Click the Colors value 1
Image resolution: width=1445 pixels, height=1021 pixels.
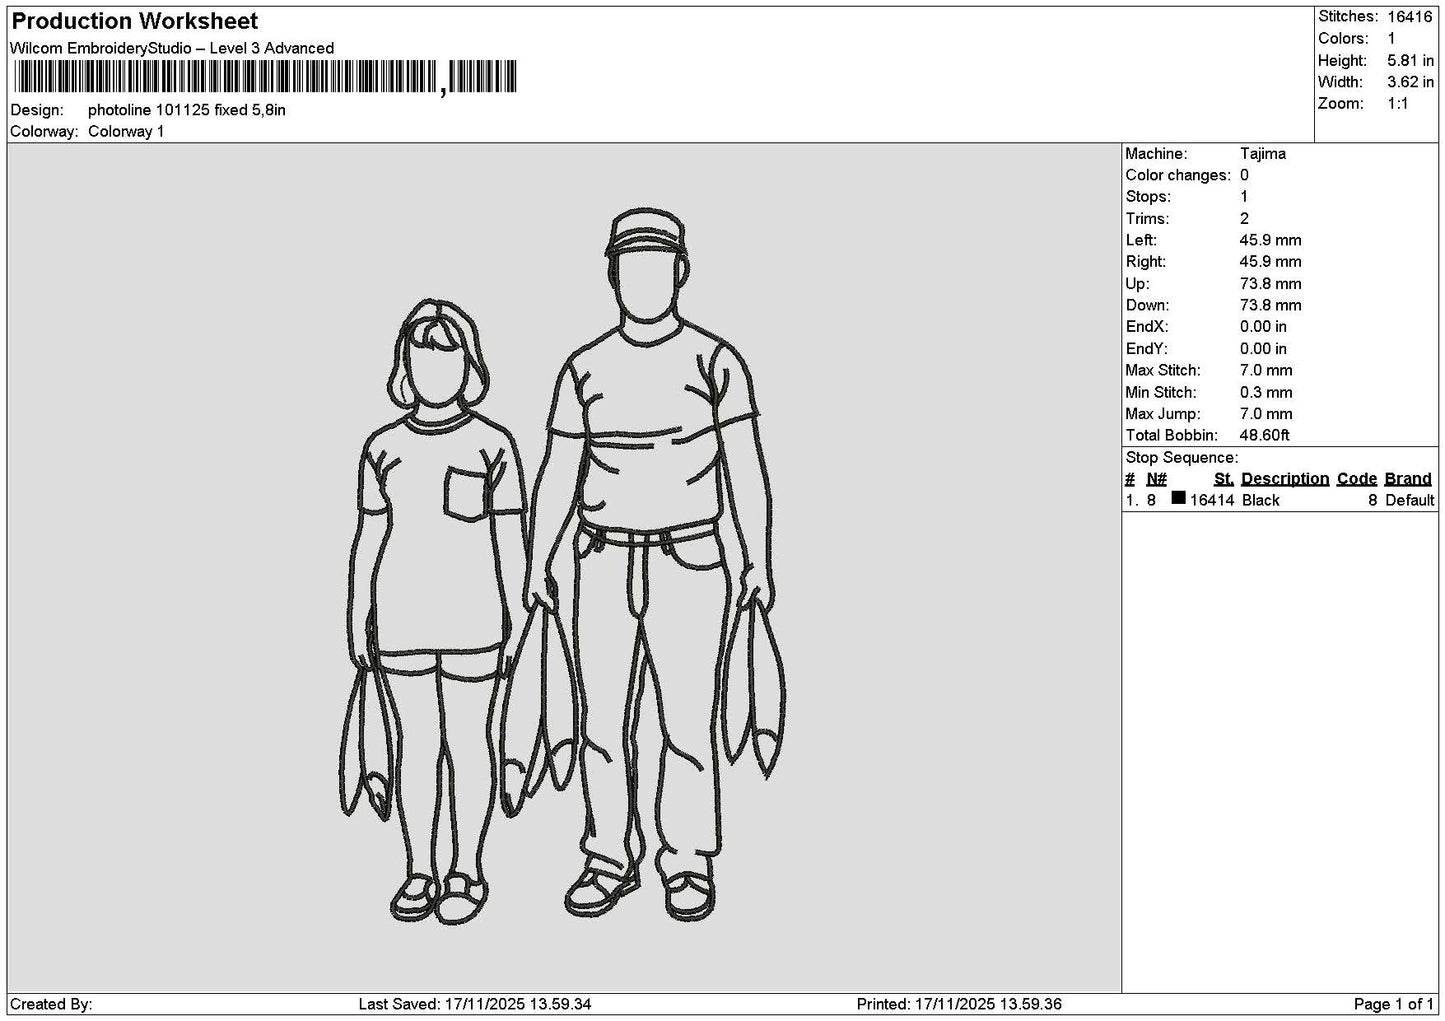pyautogui.click(x=1391, y=39)
